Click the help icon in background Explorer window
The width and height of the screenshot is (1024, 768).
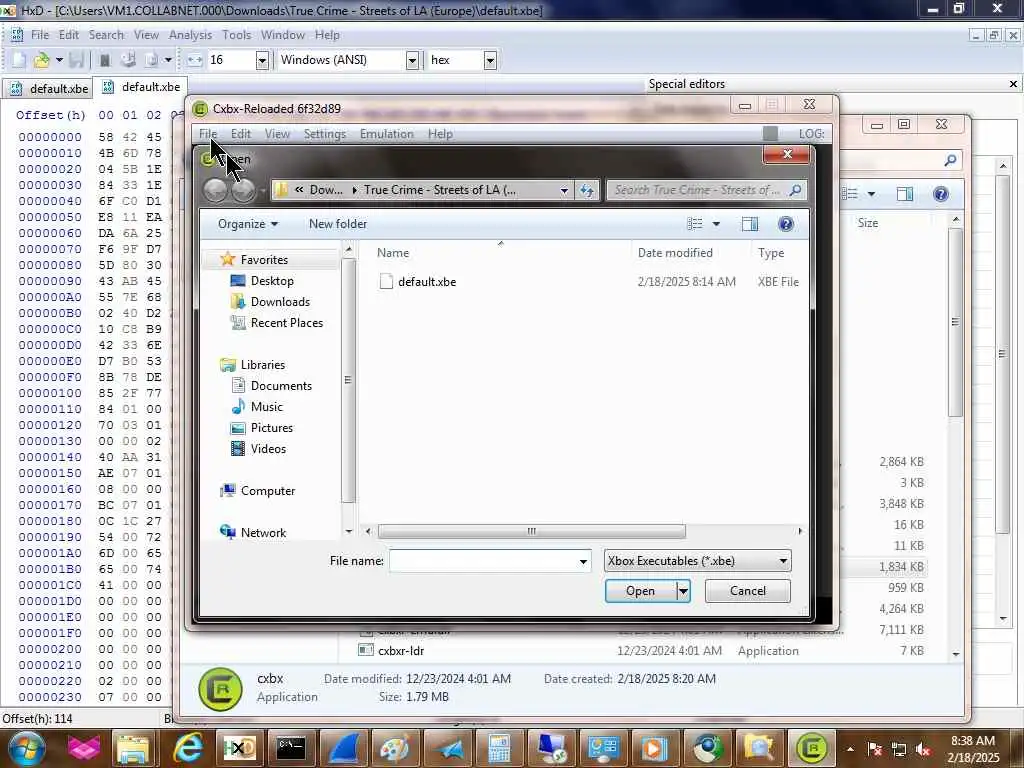click(940, 194)
